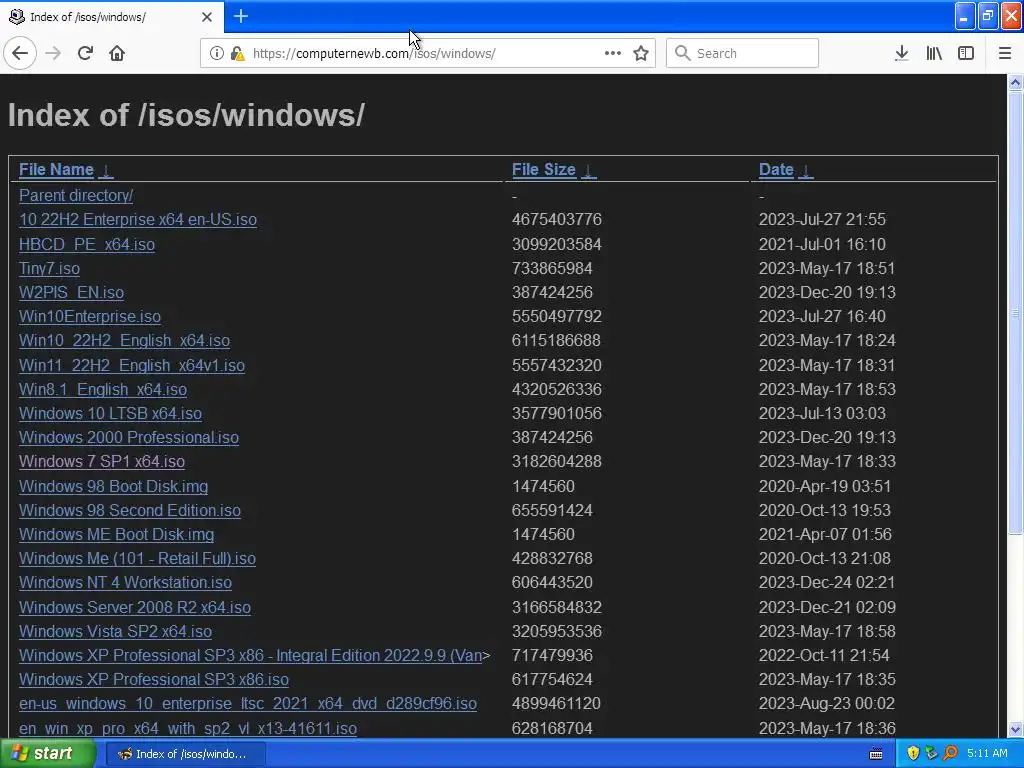Toggle the sidebar view icon

965,53
